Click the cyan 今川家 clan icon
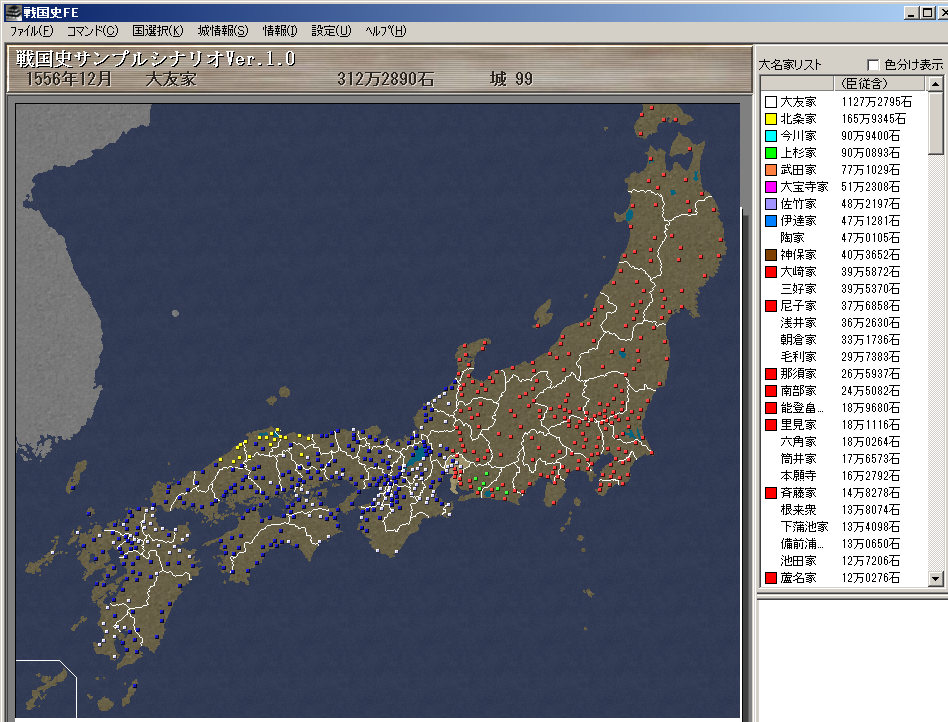948x722 pixels. (771, 136)
